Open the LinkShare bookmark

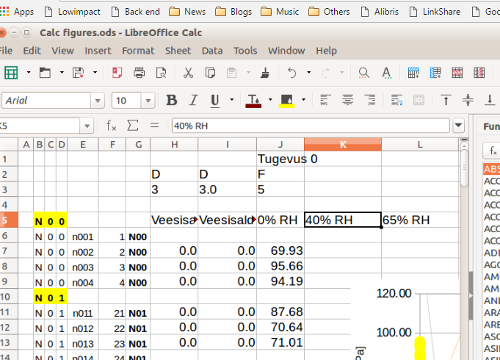tap(435, 12)
